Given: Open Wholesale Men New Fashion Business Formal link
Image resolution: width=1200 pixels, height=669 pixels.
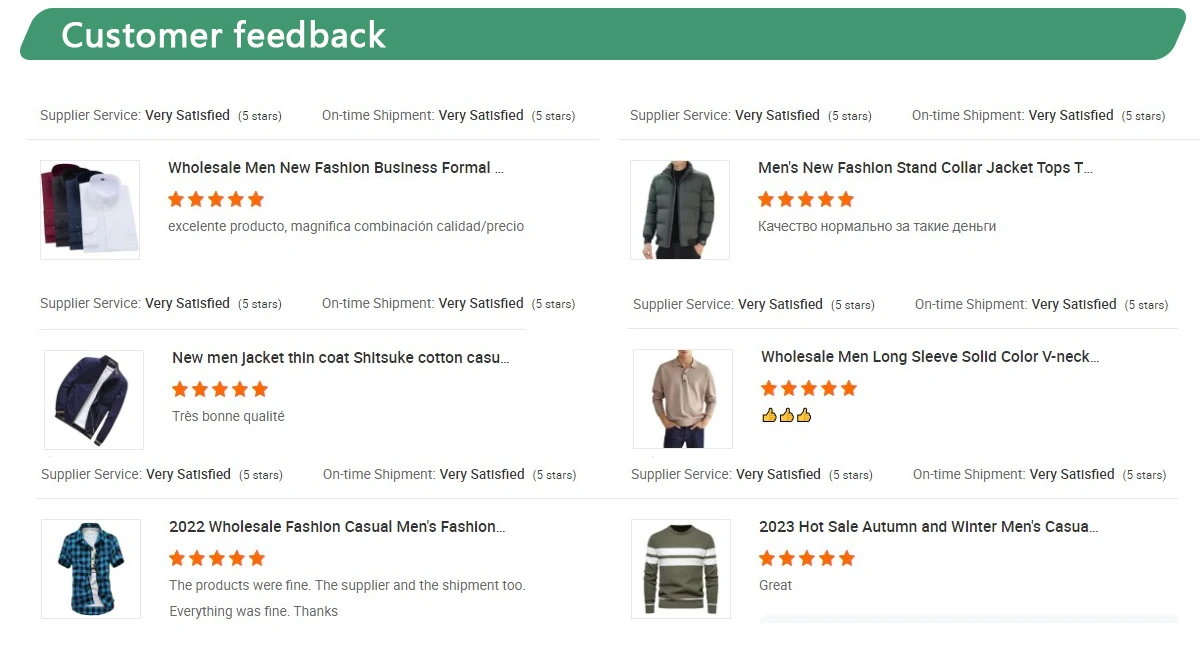Looking at the screenshot, I should (335, 168).
